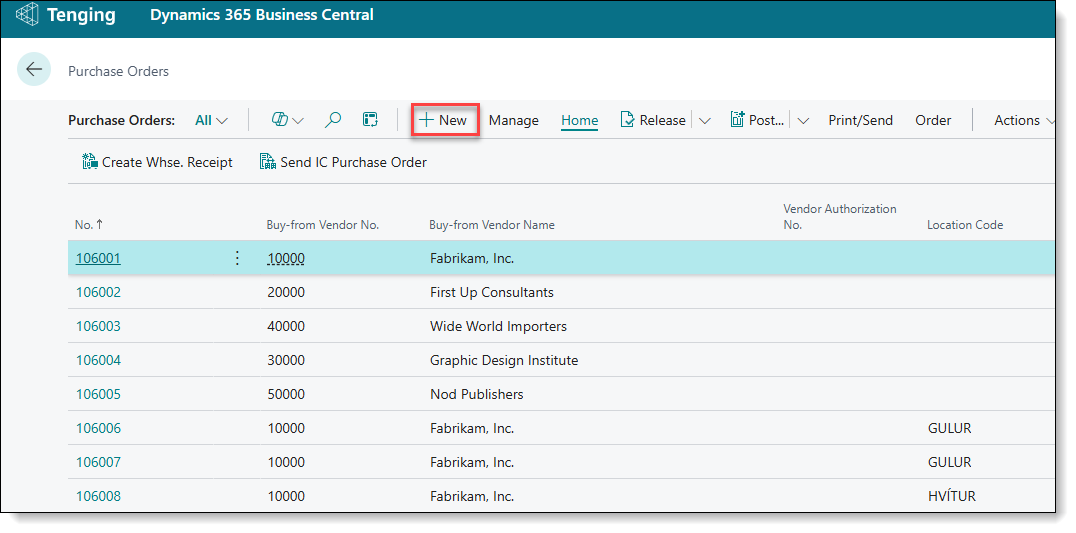Select the First Up Consultants cell
1076x533 pixels.
coord(491,292)
